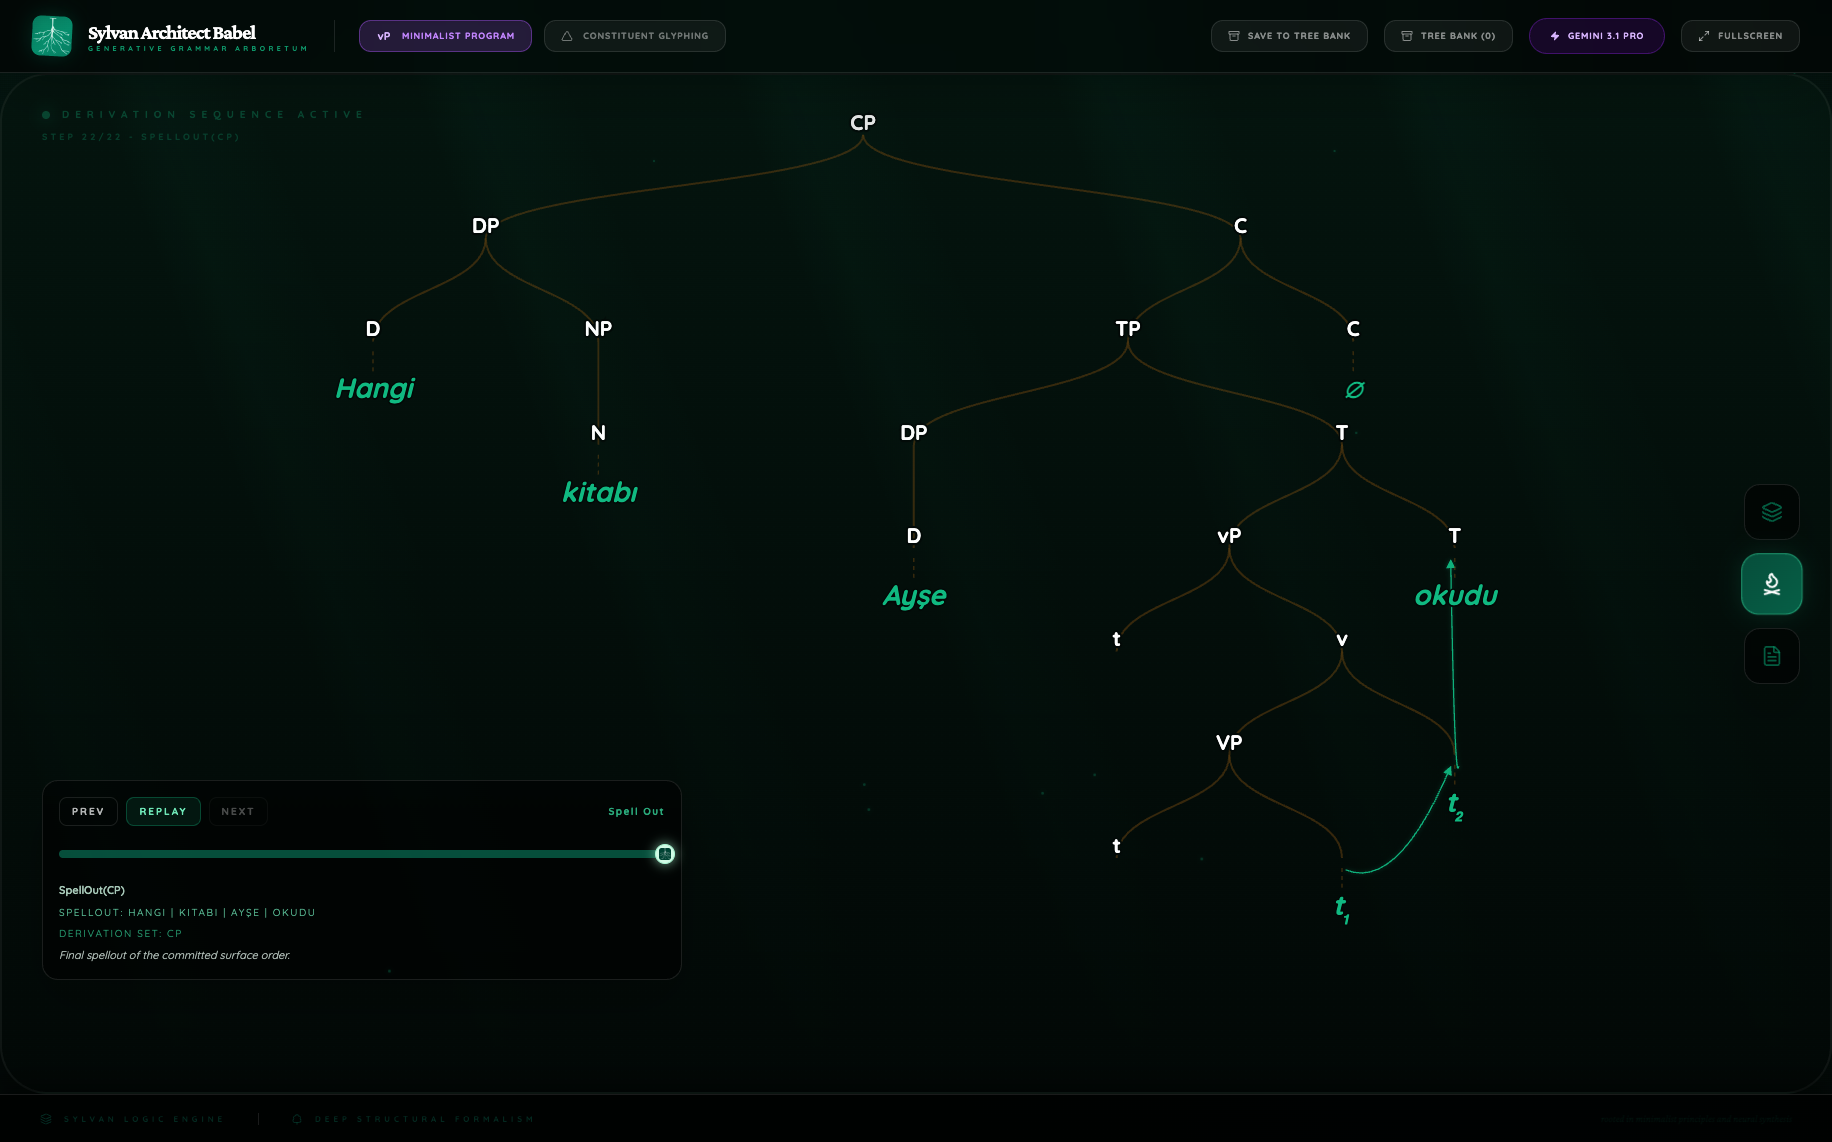The height and width of the screenshot is (1142, 1832).
Task: Select the word 'Hangi' leaf
Action: 375,388
